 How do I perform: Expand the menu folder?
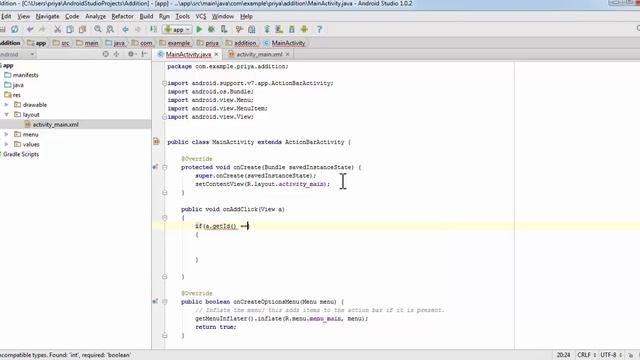click(7, 134)
